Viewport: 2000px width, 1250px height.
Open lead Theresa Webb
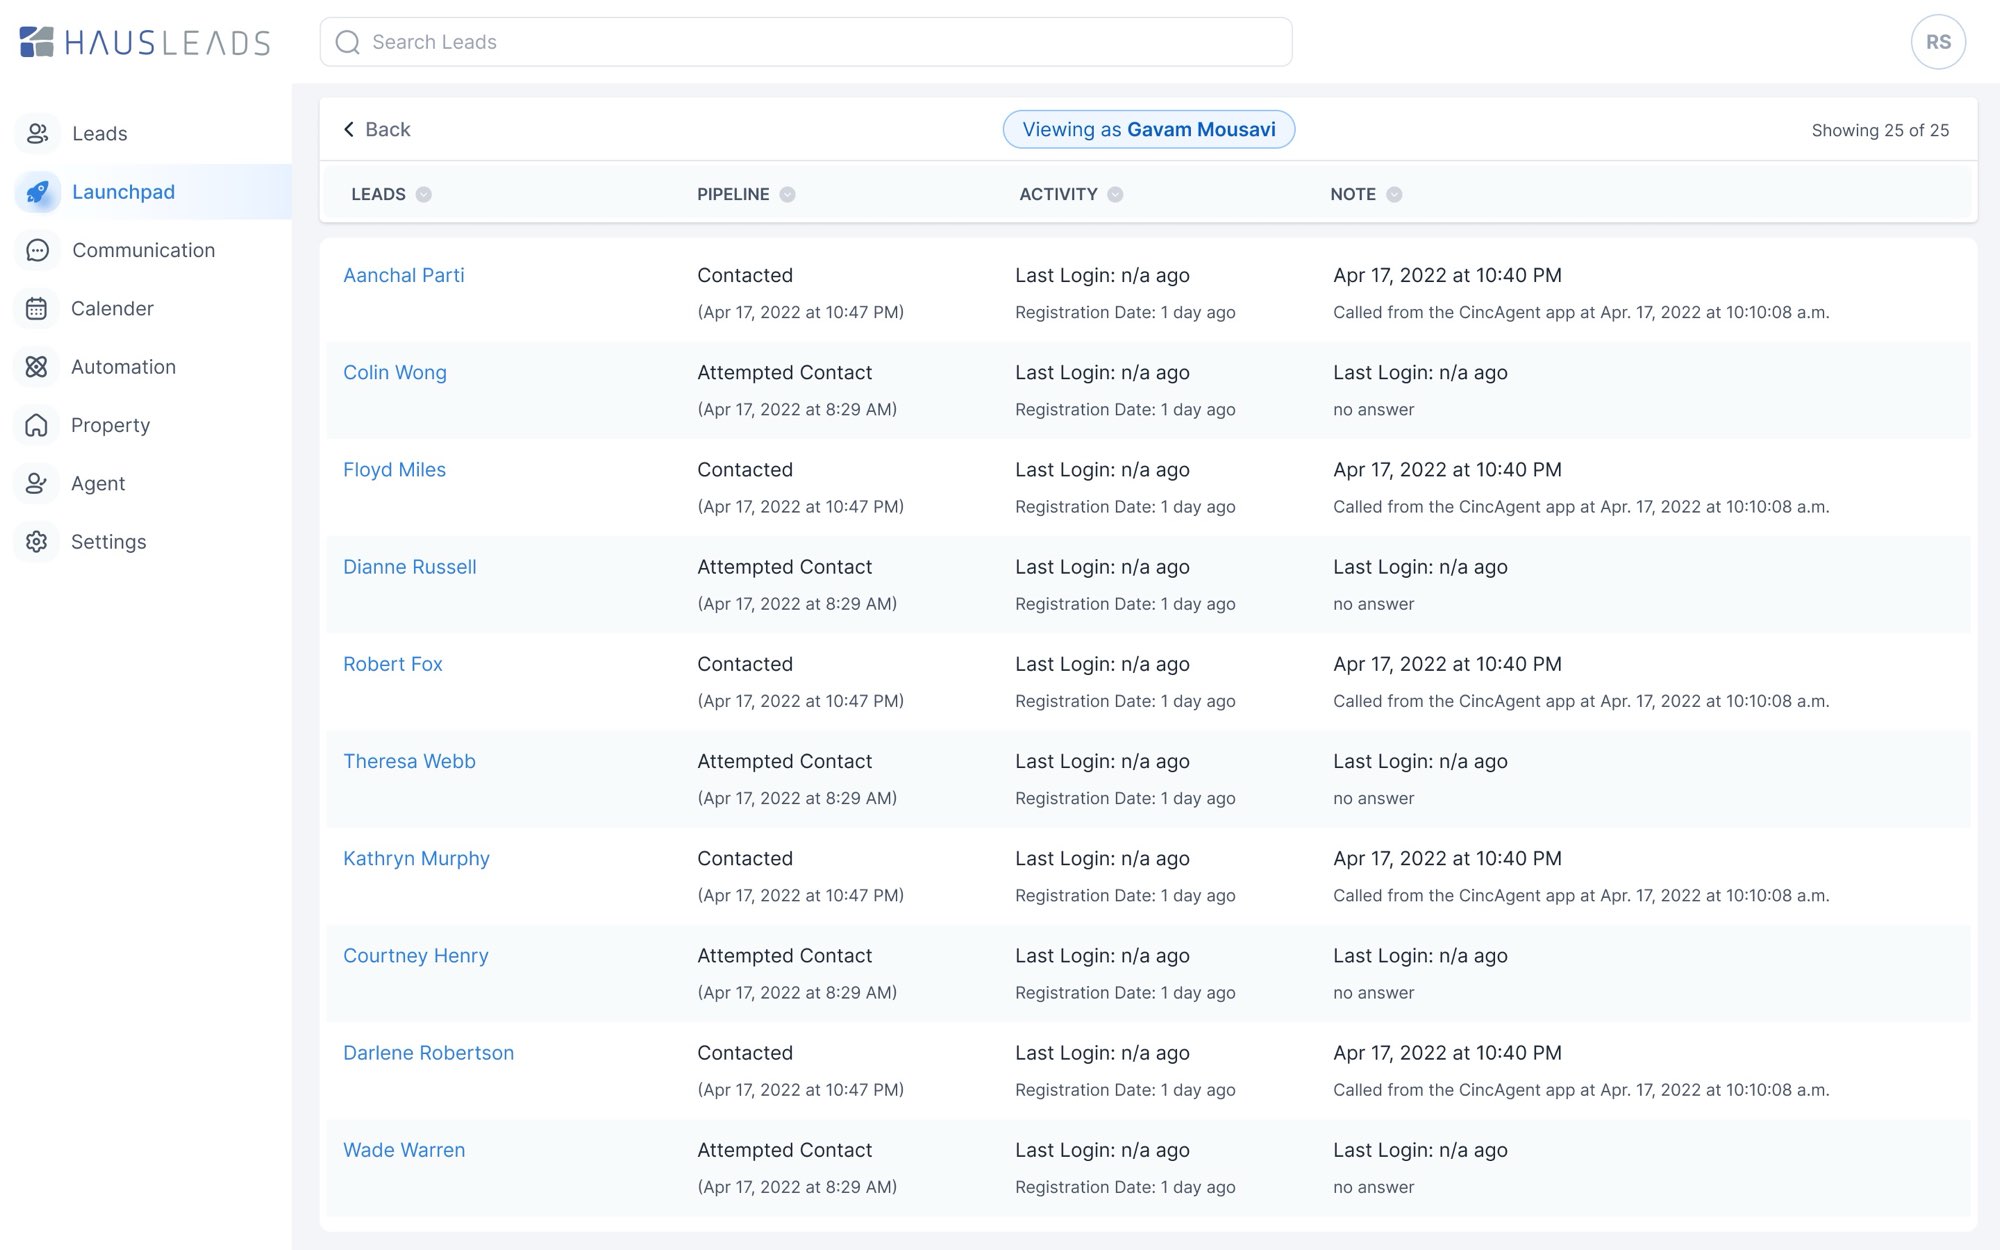pos(409,761)
